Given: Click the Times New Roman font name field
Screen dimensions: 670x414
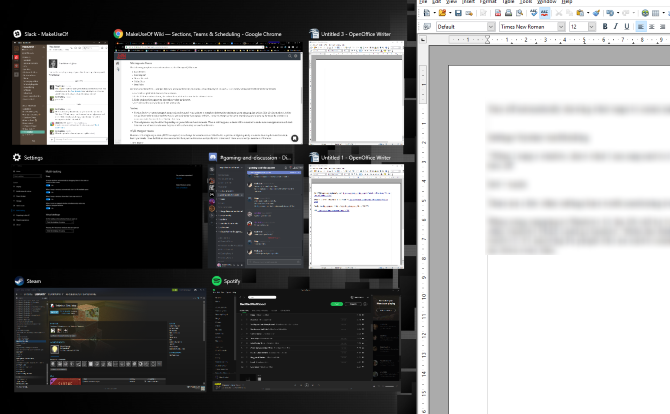Looking at the screenshot, I should coord(528,26).
